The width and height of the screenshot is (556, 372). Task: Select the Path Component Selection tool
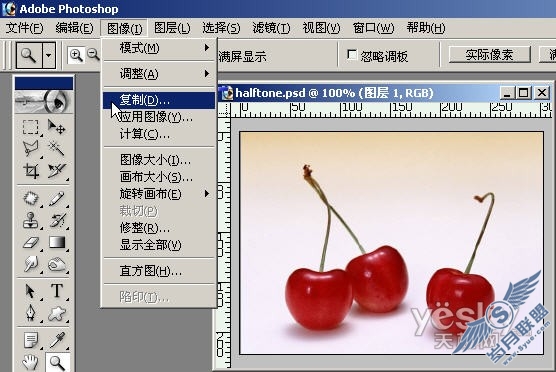(x=30, y=291)
